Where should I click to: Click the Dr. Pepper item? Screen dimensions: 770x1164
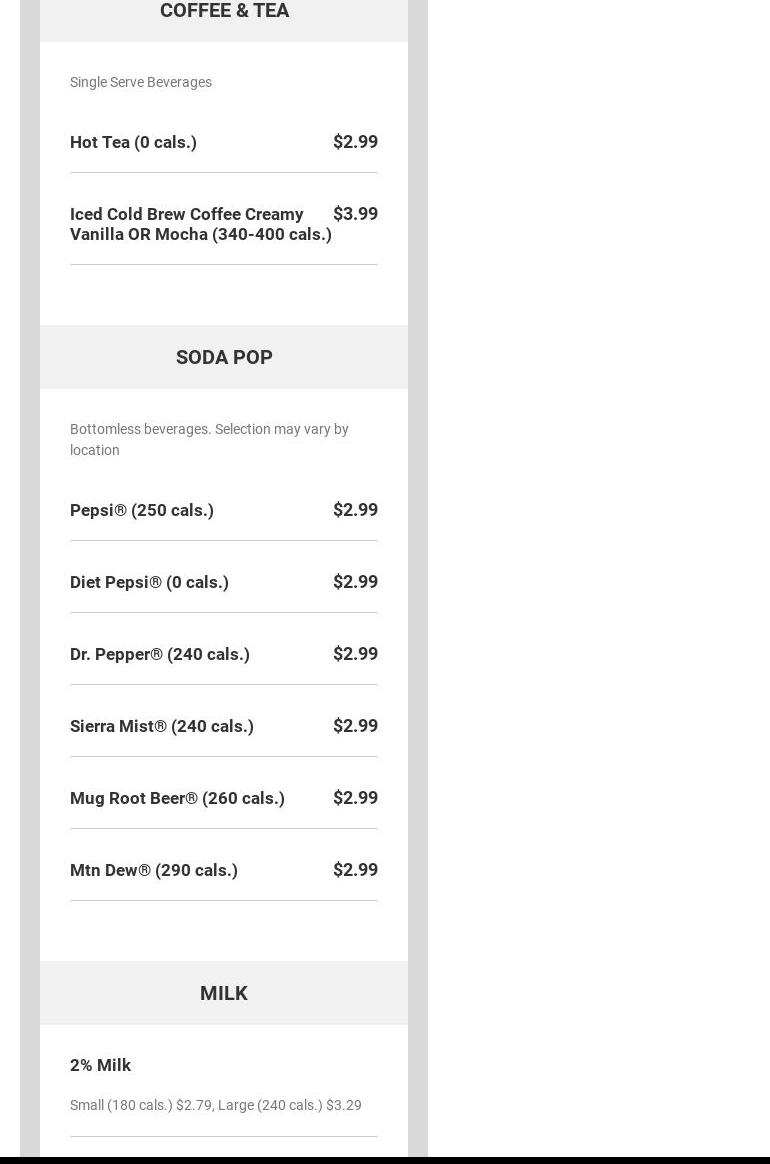(x=160, y=654)
